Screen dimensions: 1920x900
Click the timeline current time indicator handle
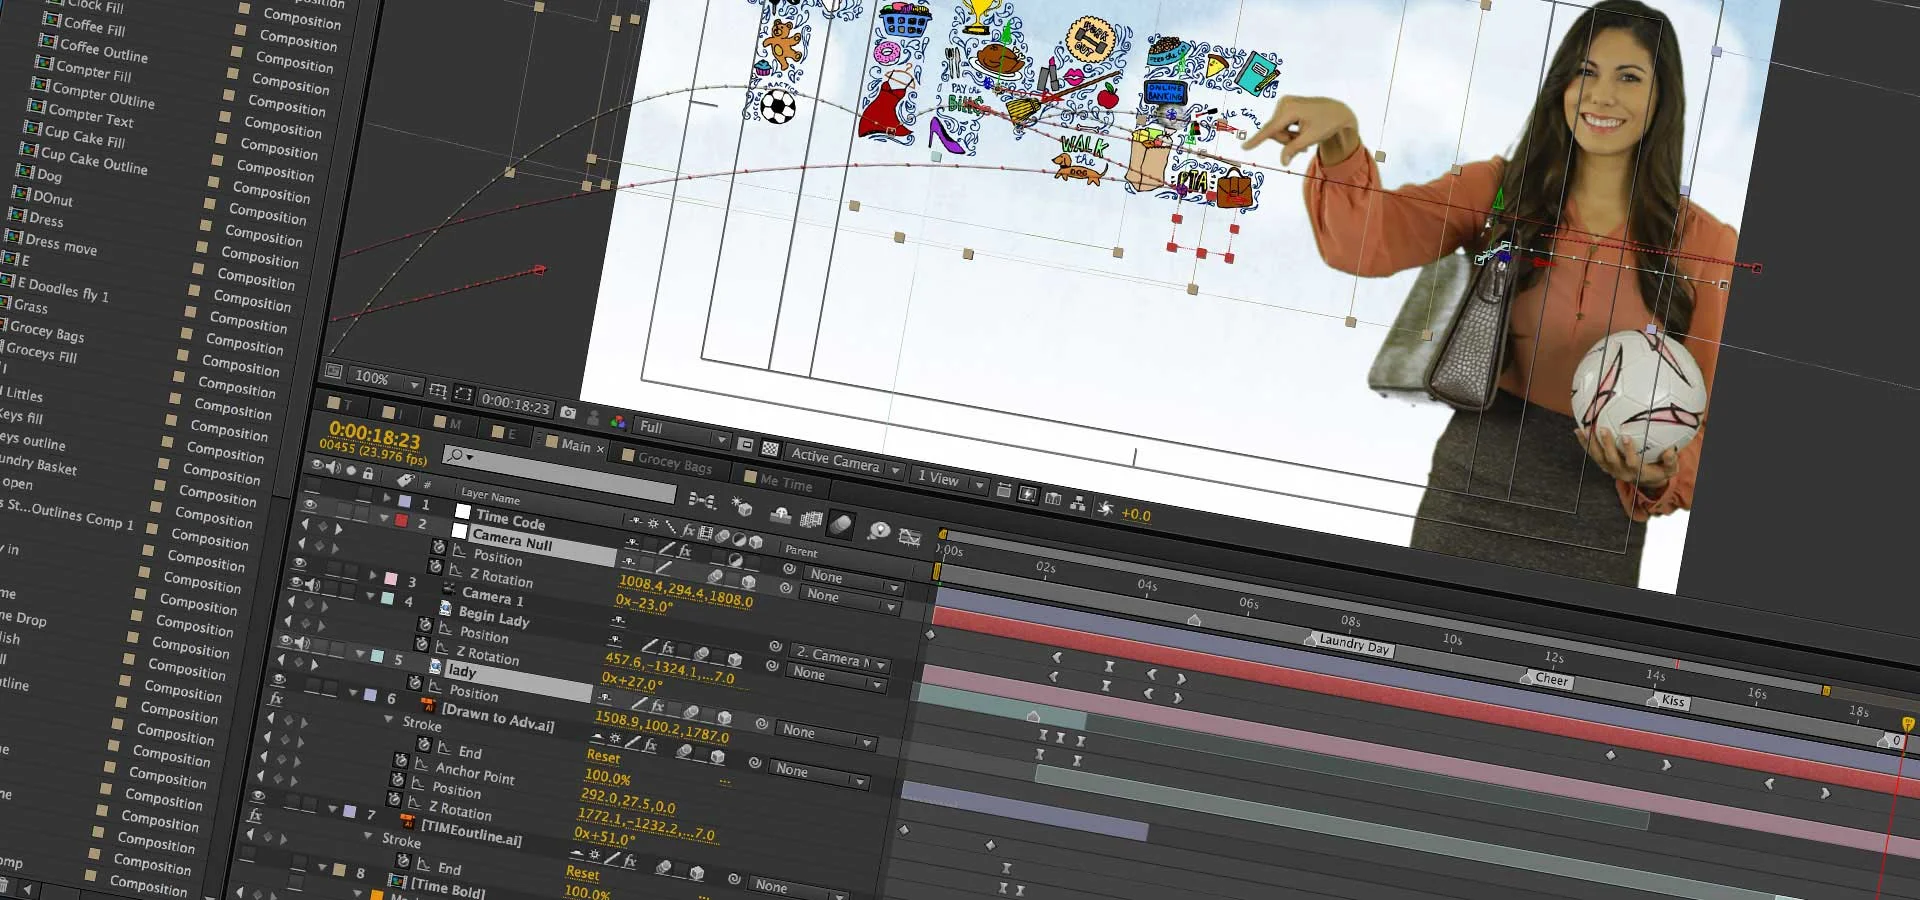(x=1907, y=724)
